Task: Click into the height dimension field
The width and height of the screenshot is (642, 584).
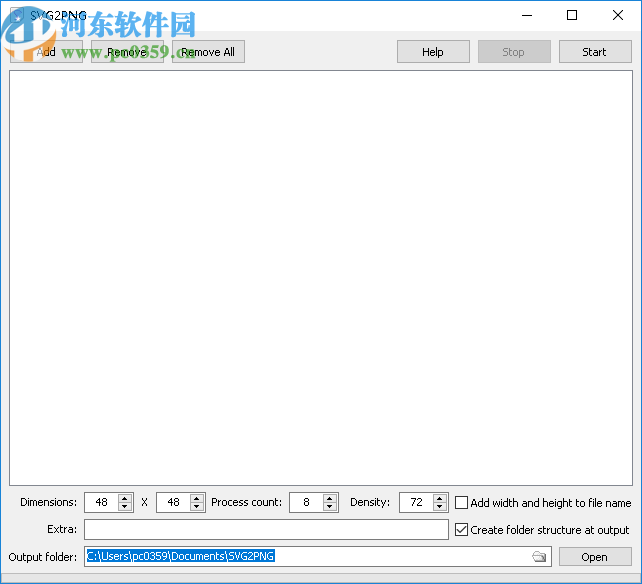Action: 174,502
